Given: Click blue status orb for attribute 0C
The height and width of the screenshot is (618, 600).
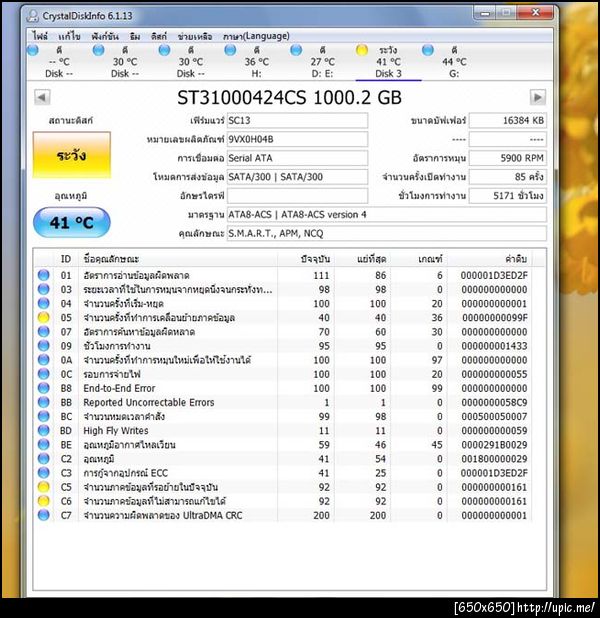Looking at the screenshot, I should point(44,374).
